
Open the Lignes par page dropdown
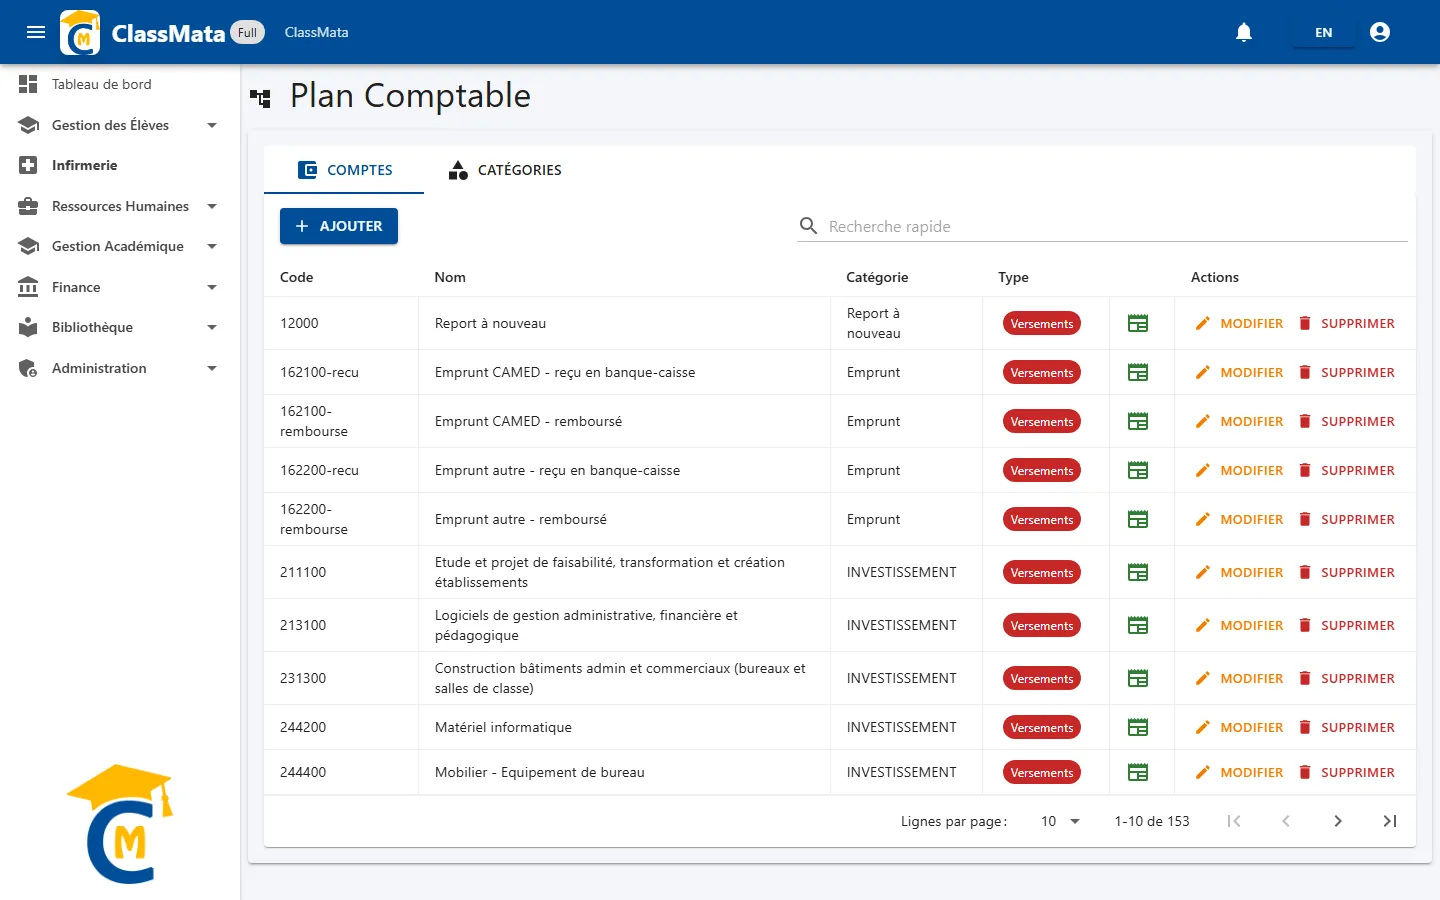pyautogui.click(x=1060, y=821)
